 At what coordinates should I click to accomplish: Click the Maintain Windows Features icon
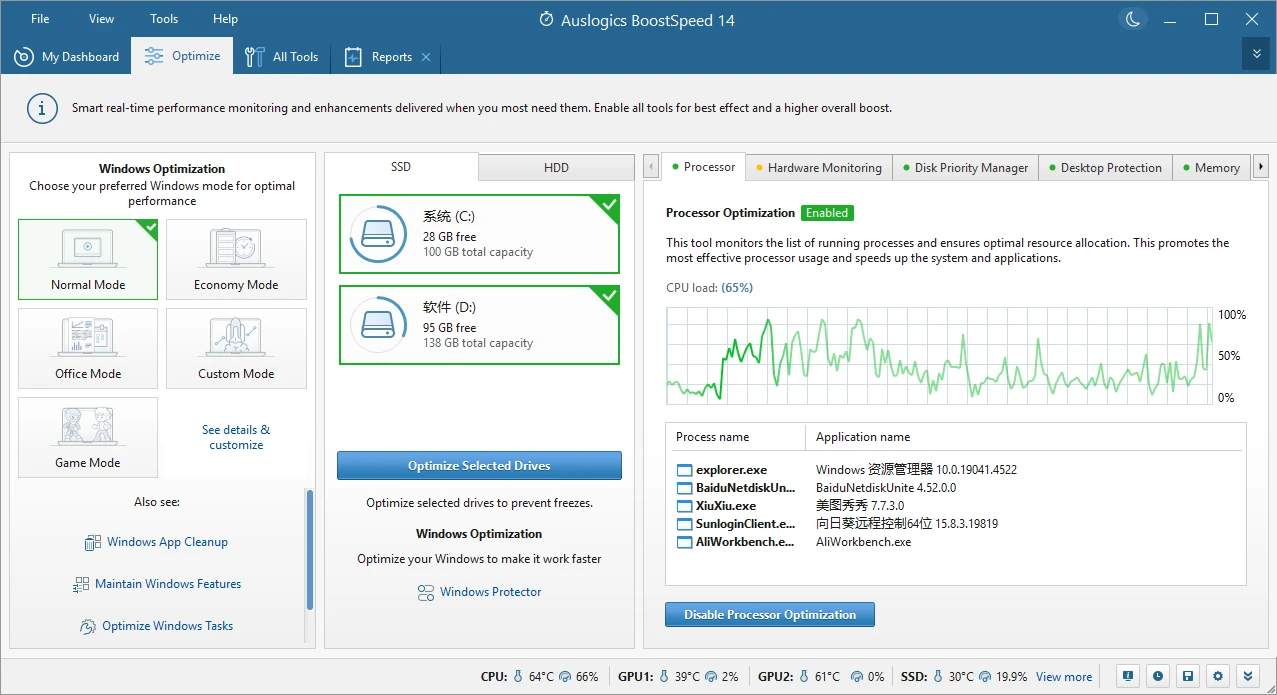coord(80,584)
